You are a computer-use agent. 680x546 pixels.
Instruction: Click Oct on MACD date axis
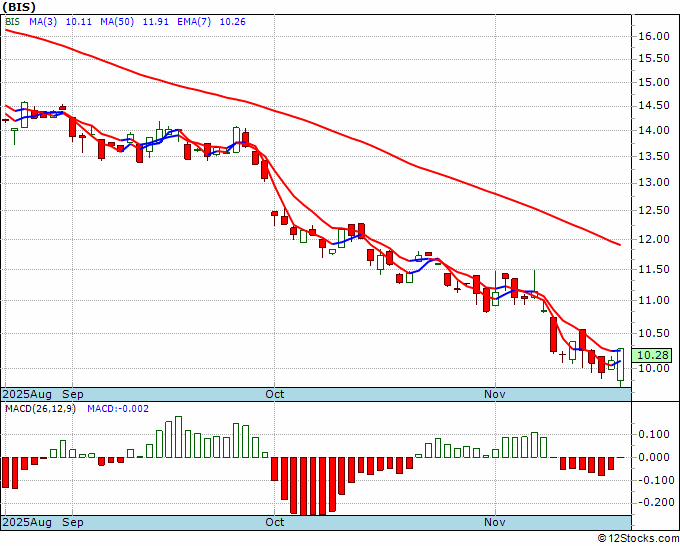[275, 522]
